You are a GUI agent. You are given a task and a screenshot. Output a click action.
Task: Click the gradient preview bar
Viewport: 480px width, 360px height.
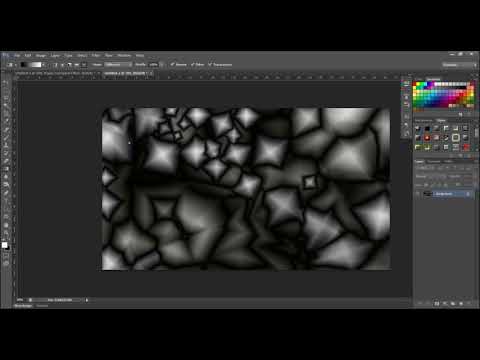click(31, 65)
